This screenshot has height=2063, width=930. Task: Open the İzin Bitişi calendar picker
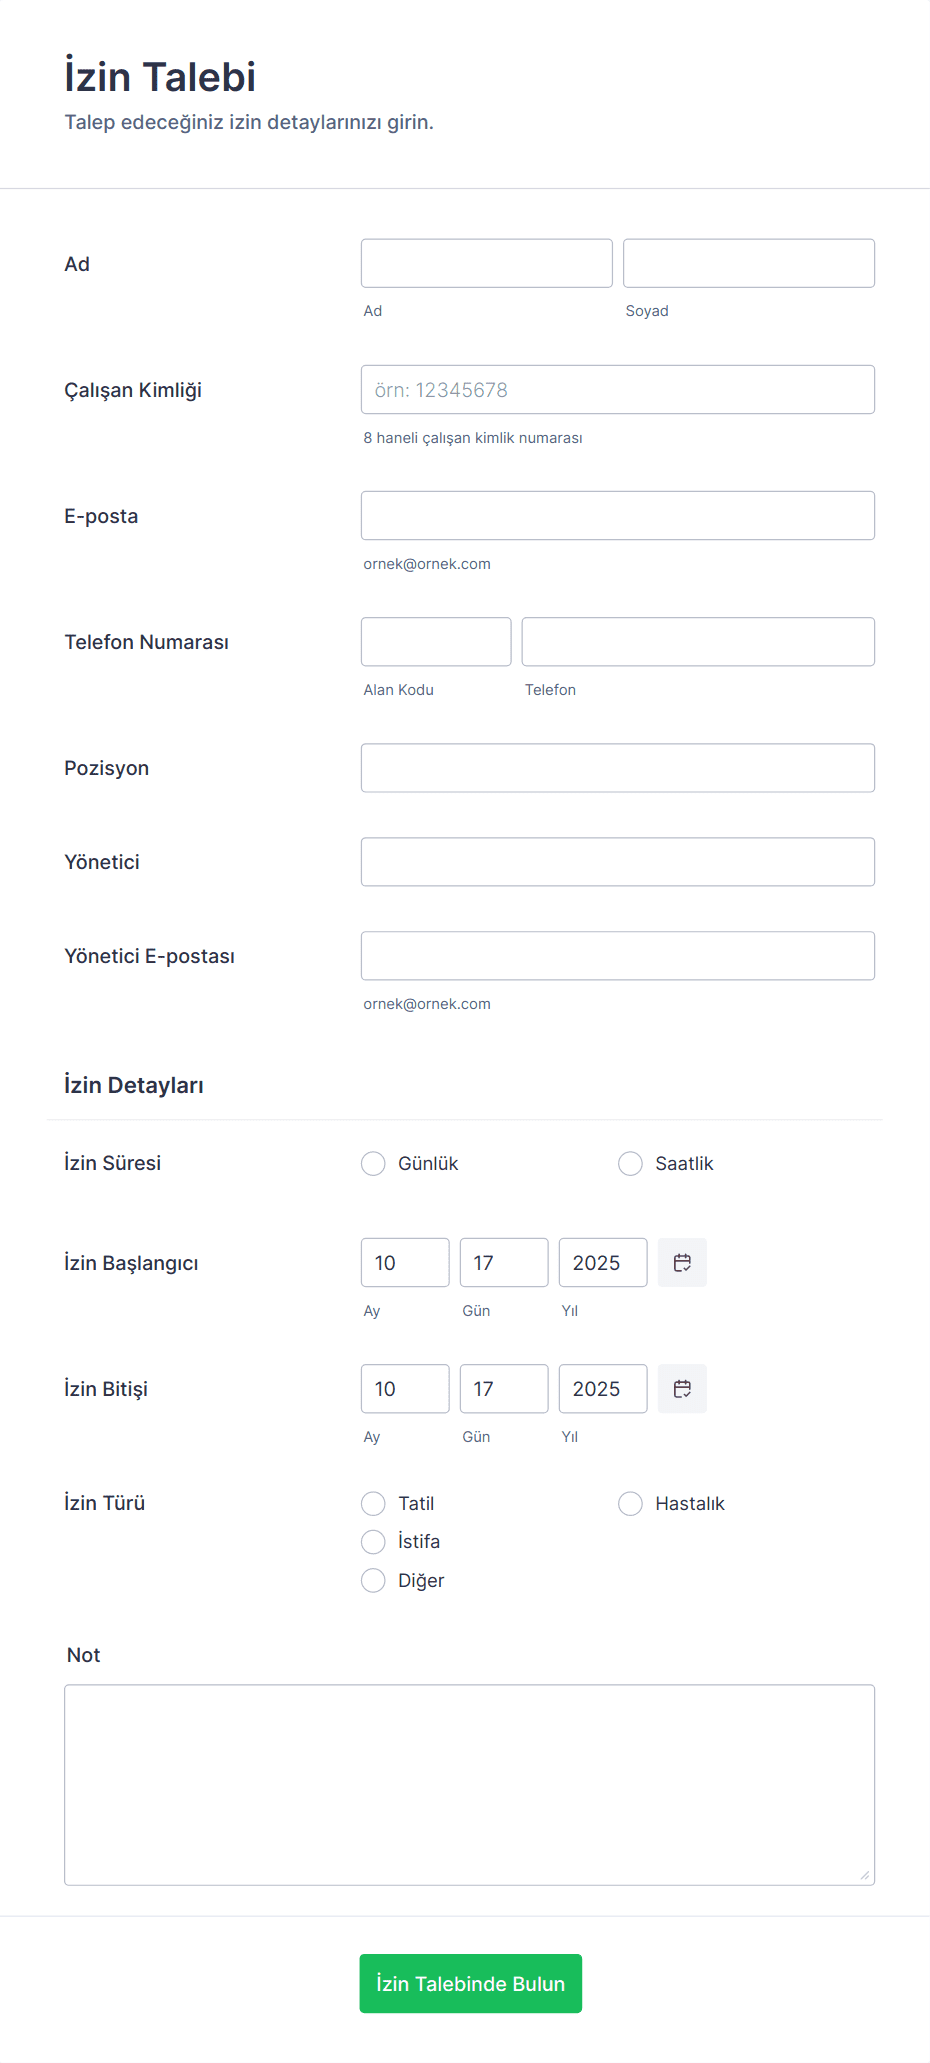681,1388
